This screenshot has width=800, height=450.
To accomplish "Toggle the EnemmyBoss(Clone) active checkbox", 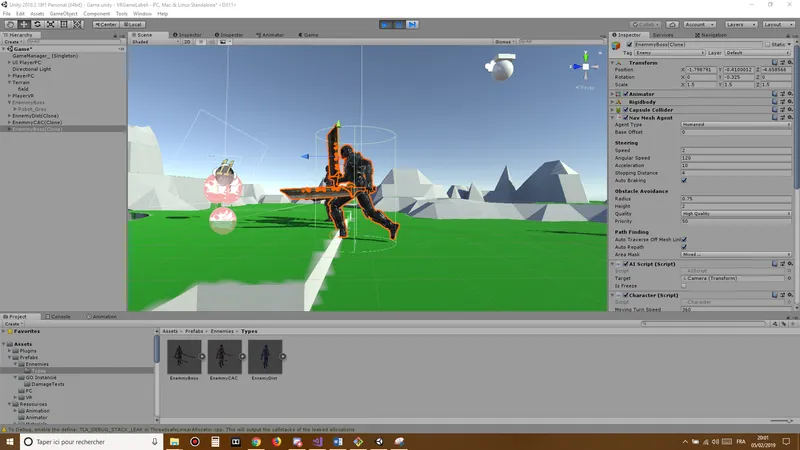I will coord(629,45).
